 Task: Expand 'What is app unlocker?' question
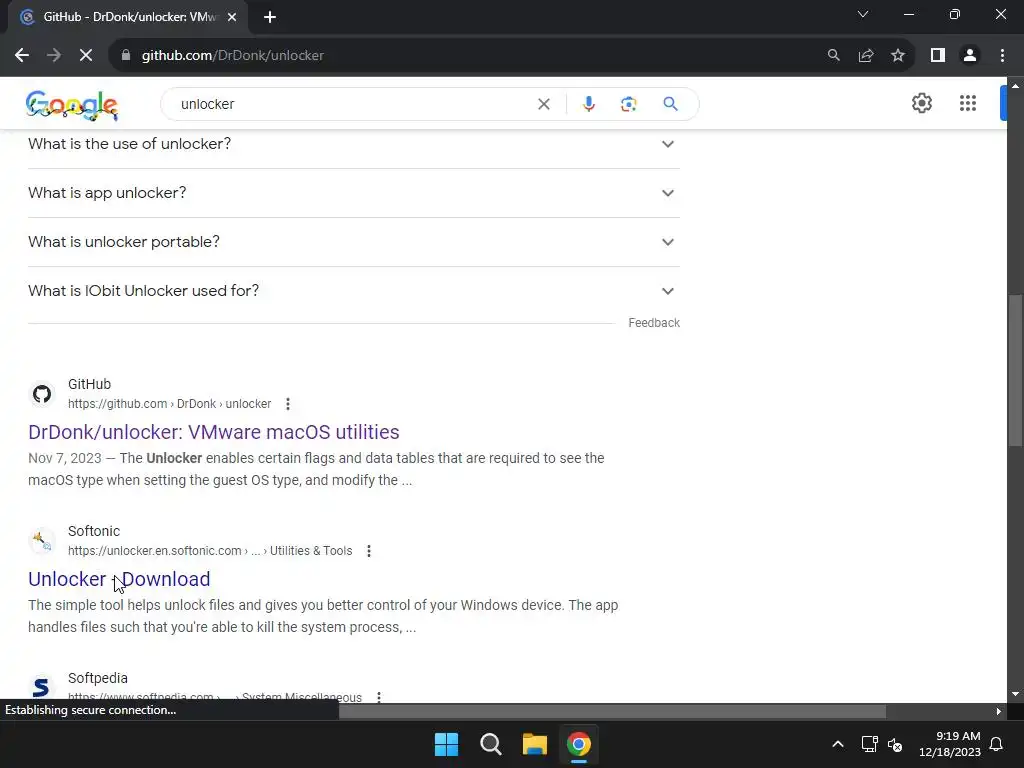[x=353, y=193]
